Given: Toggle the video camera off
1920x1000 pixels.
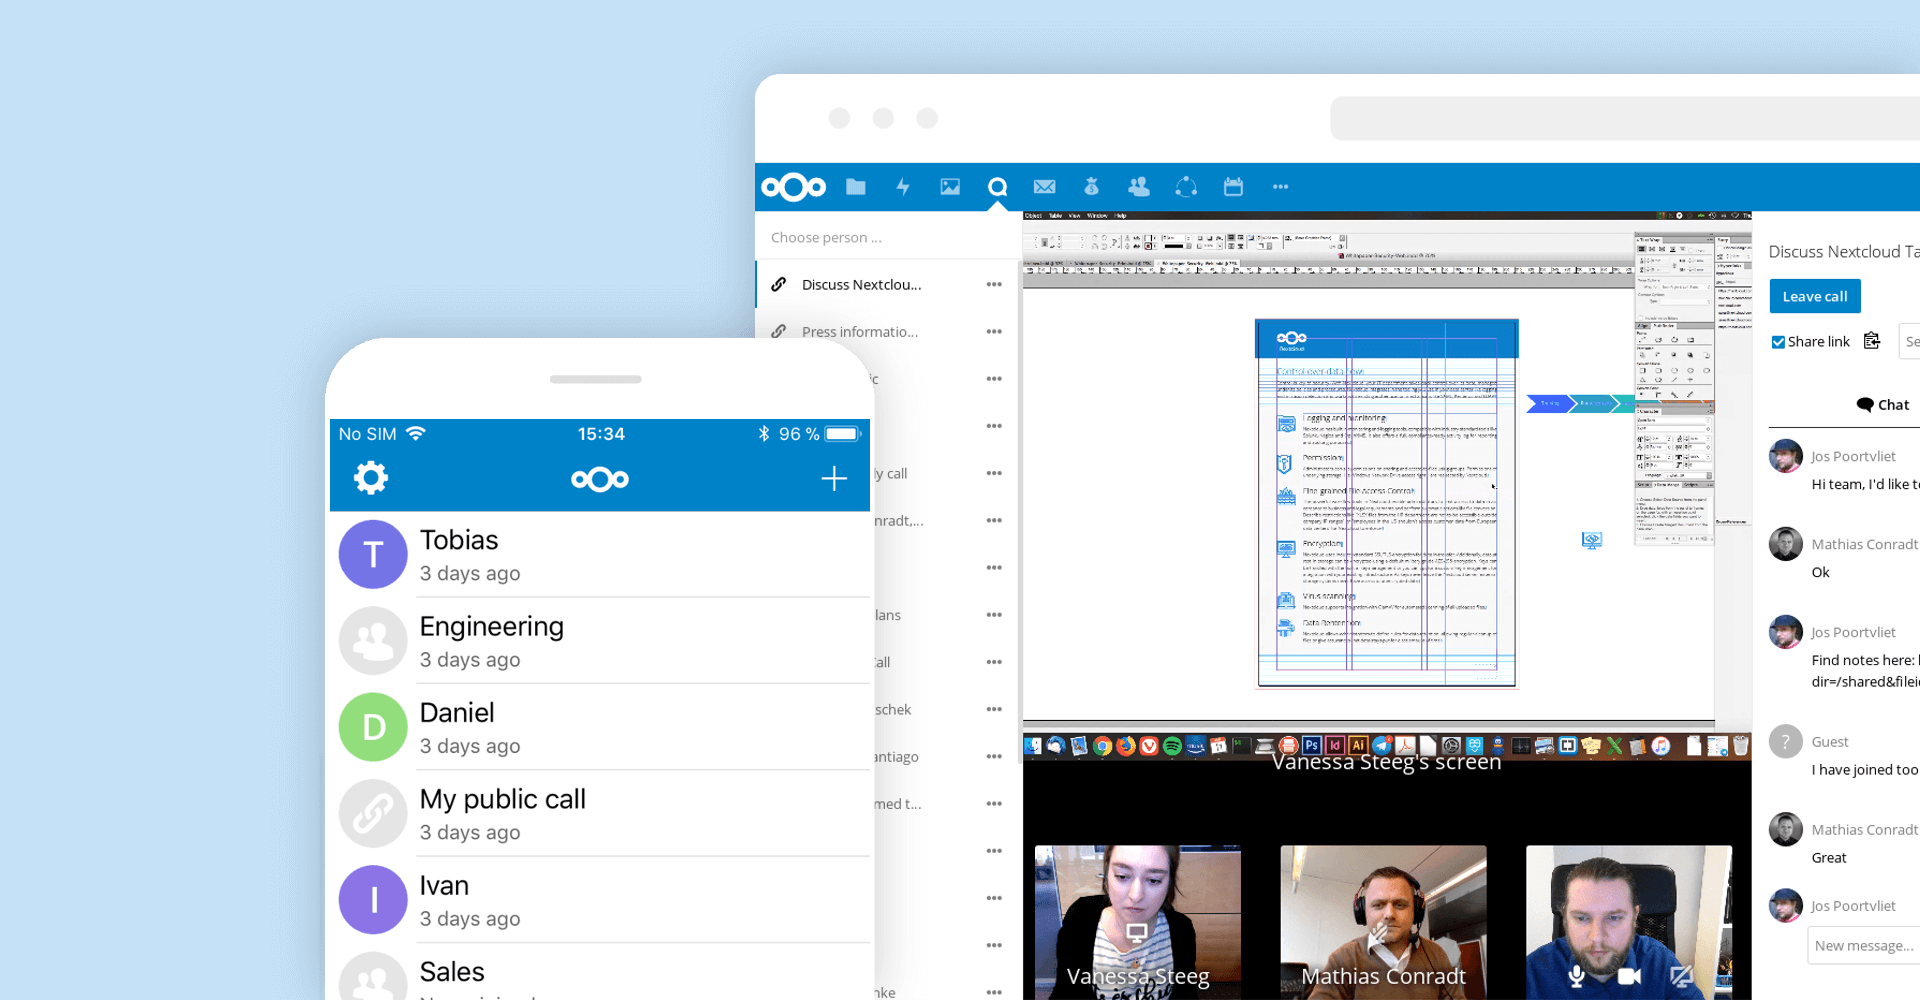Looking at the screenshot, I should point(1630,976).
